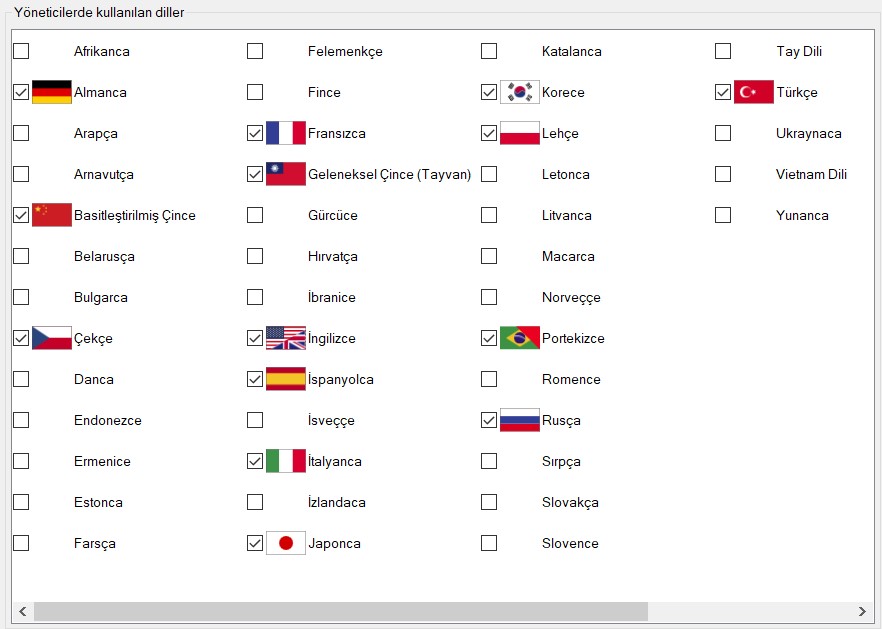The image size is (882, 629).
Task: Click the German flag icon next to Almanca
Action: (x=52, y=92)
